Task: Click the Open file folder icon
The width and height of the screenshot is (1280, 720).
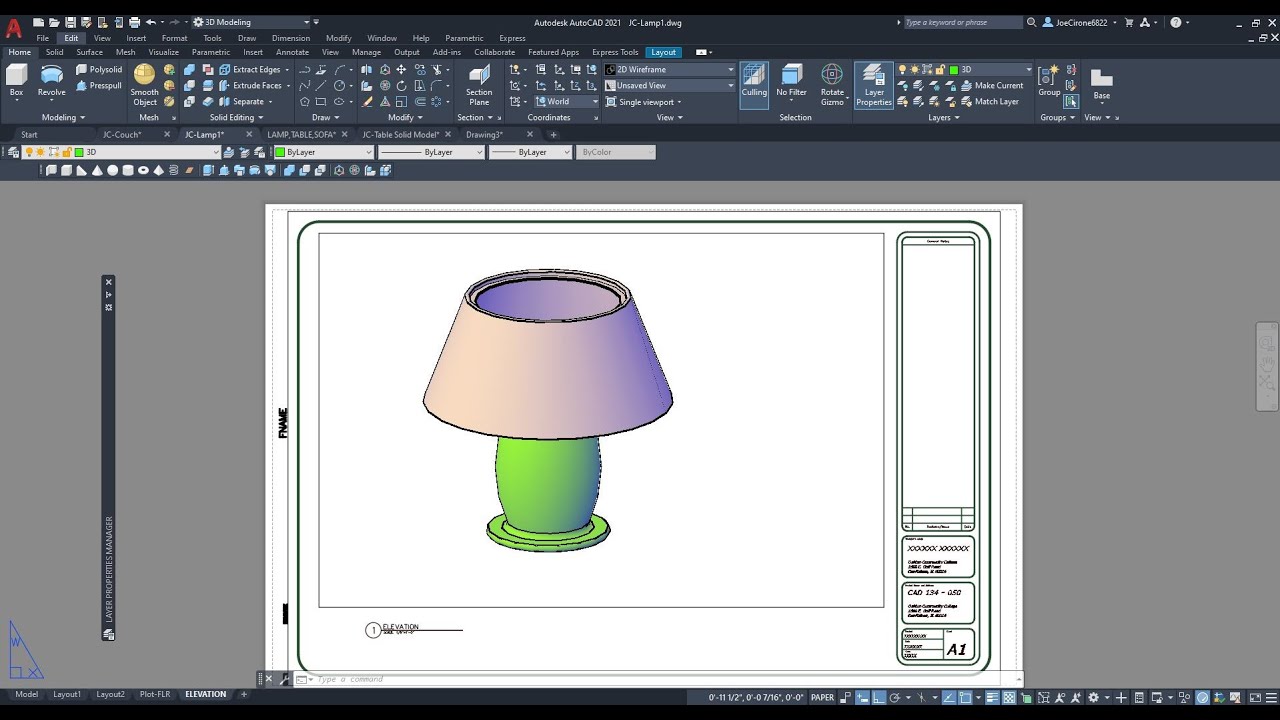Action: 54,22
